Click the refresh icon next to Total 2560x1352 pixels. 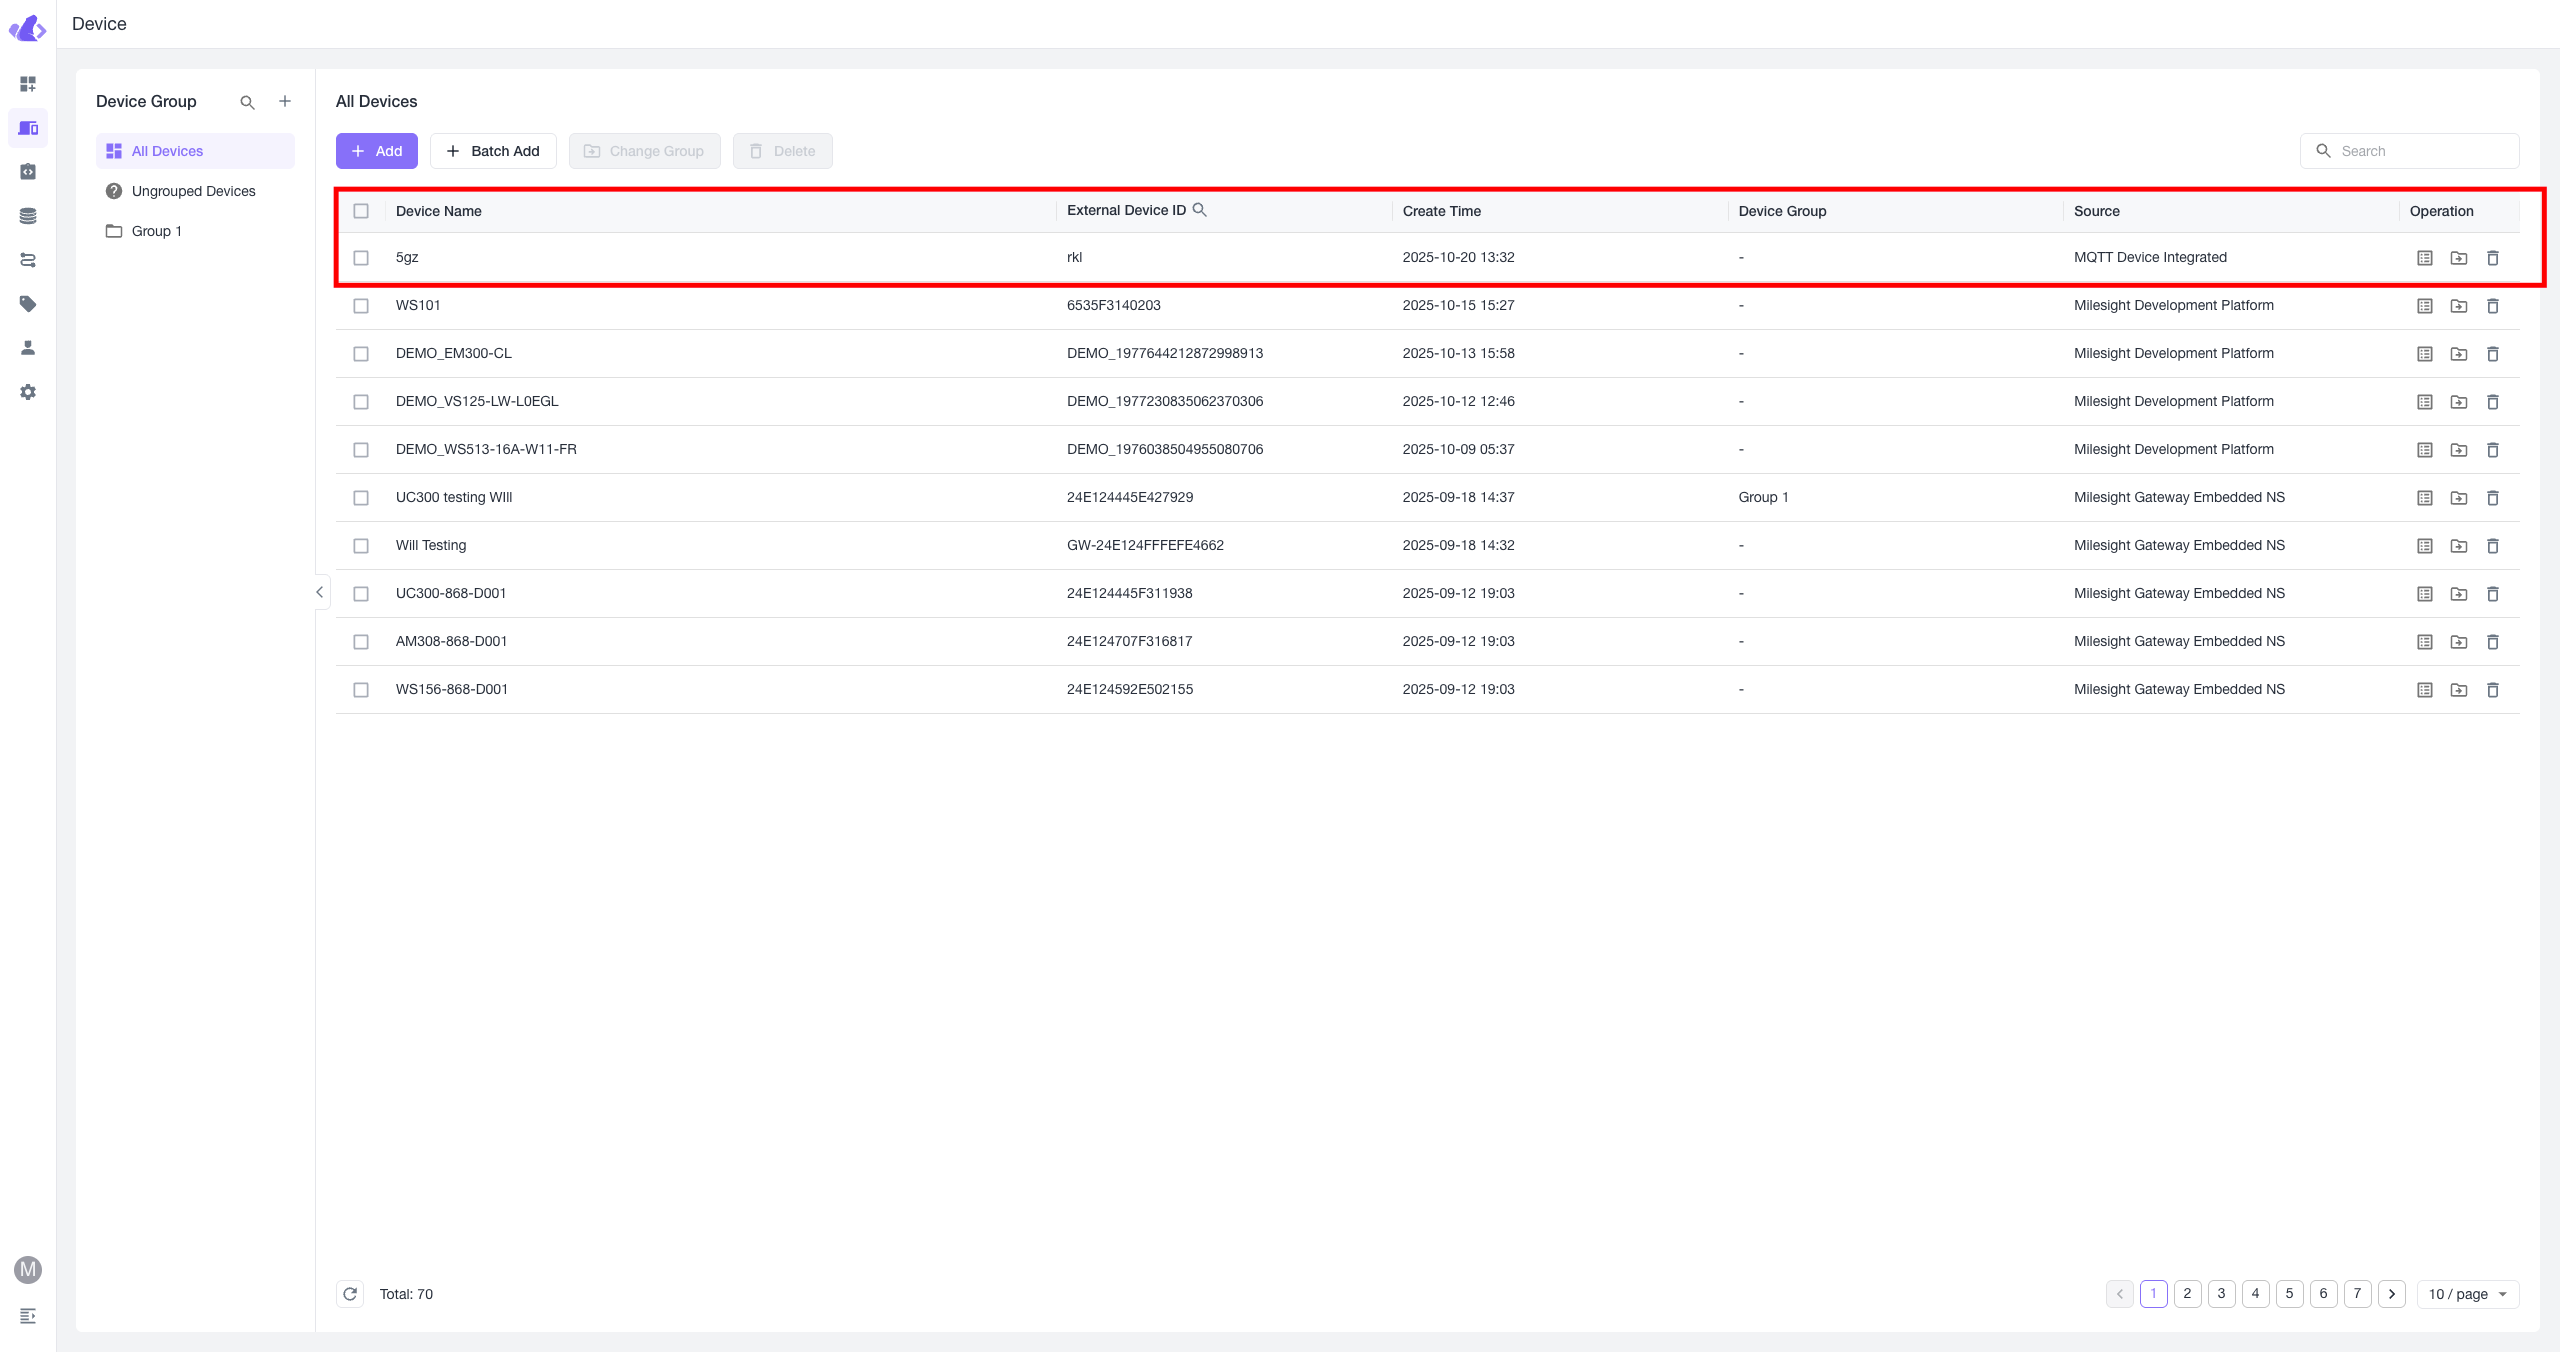click(x=350, y=1294)
